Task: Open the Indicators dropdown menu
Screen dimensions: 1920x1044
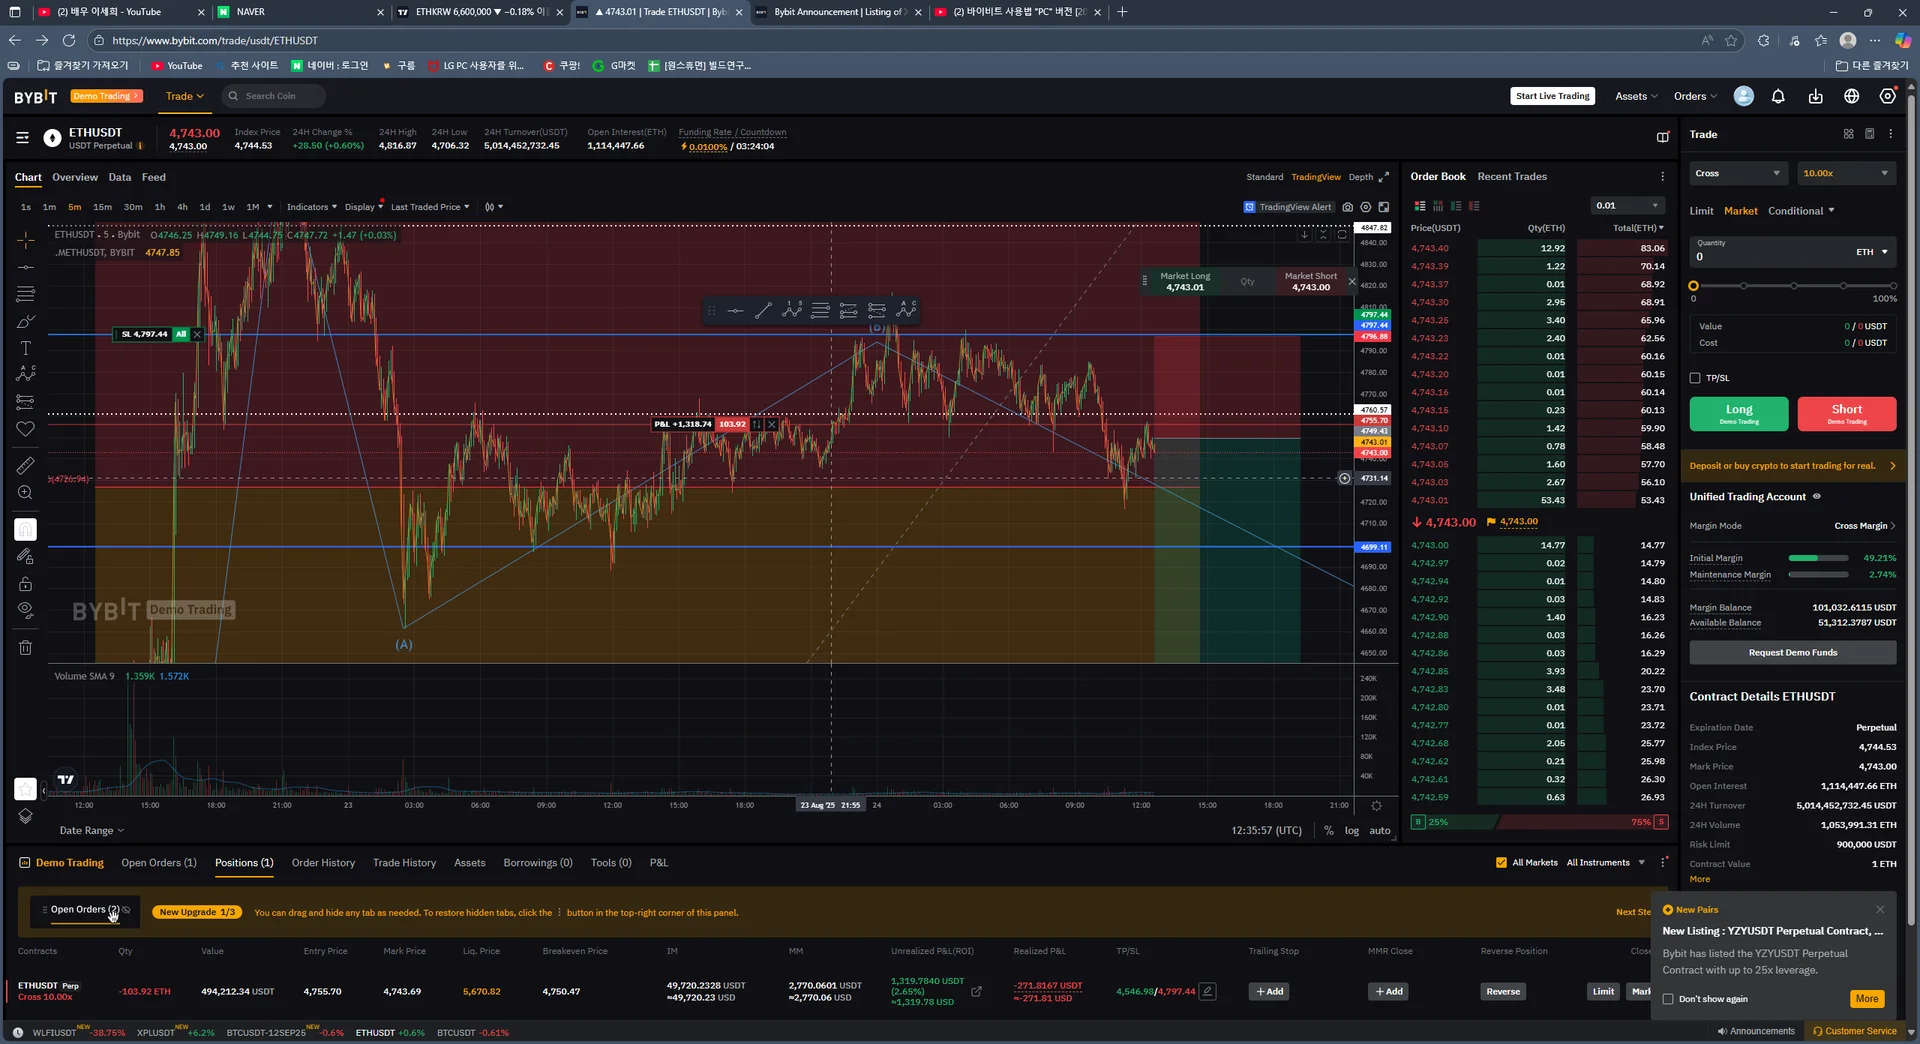Action: 311,207
